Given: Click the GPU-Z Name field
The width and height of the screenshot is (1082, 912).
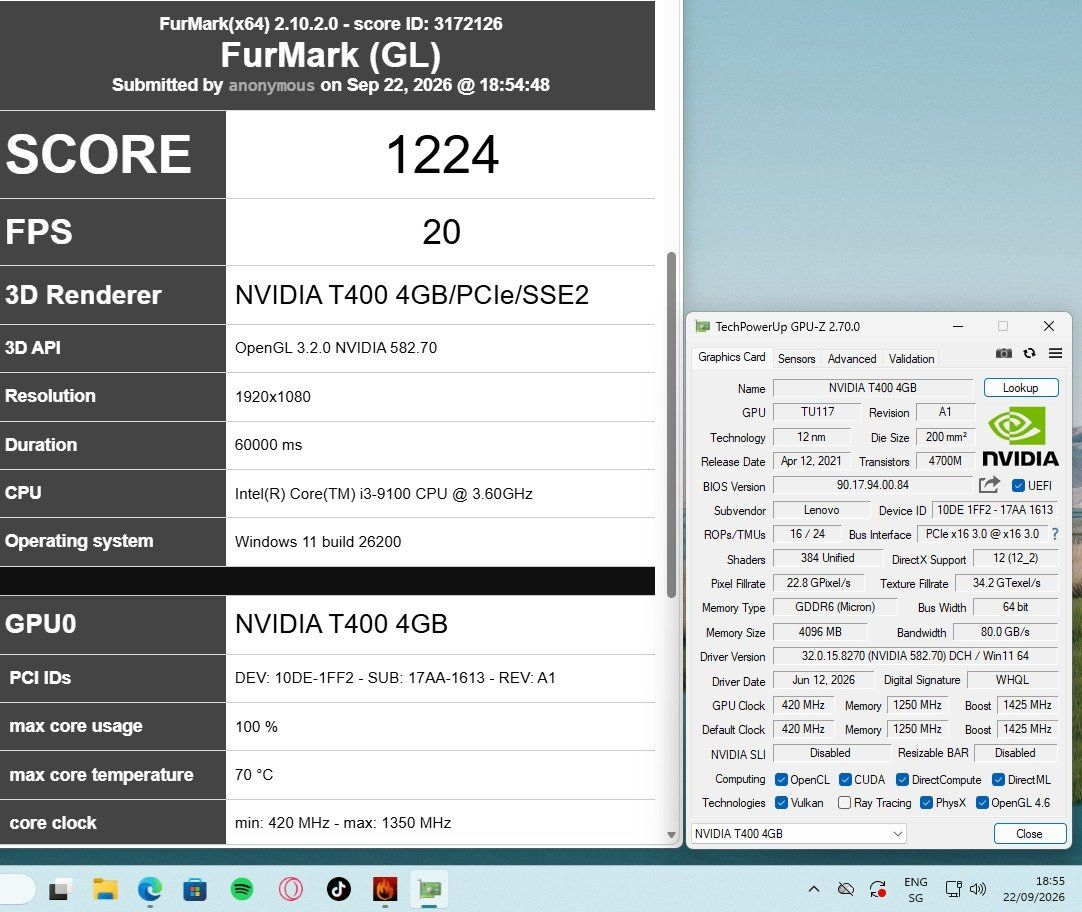Looking at the screenshot, I should click(872, 388).
